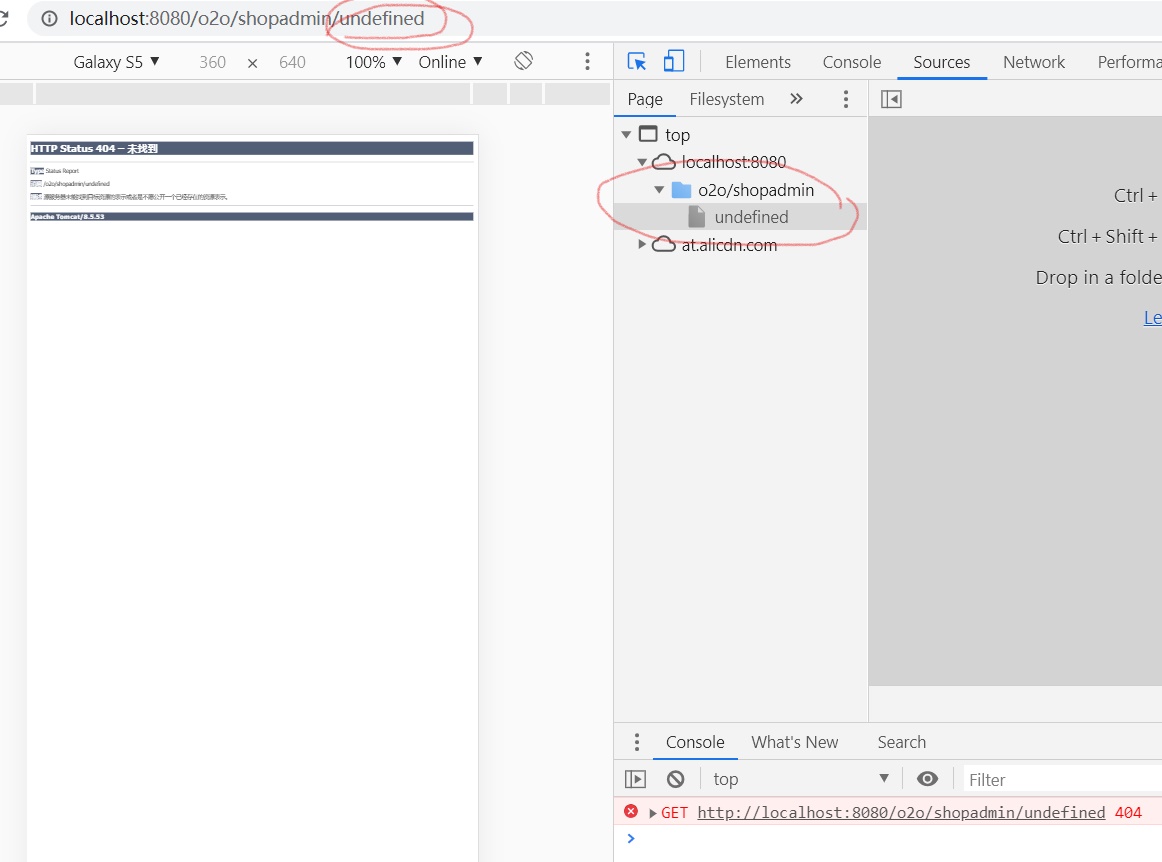
Task: Select the Sources tab
Action: click(x=941, y=62)
